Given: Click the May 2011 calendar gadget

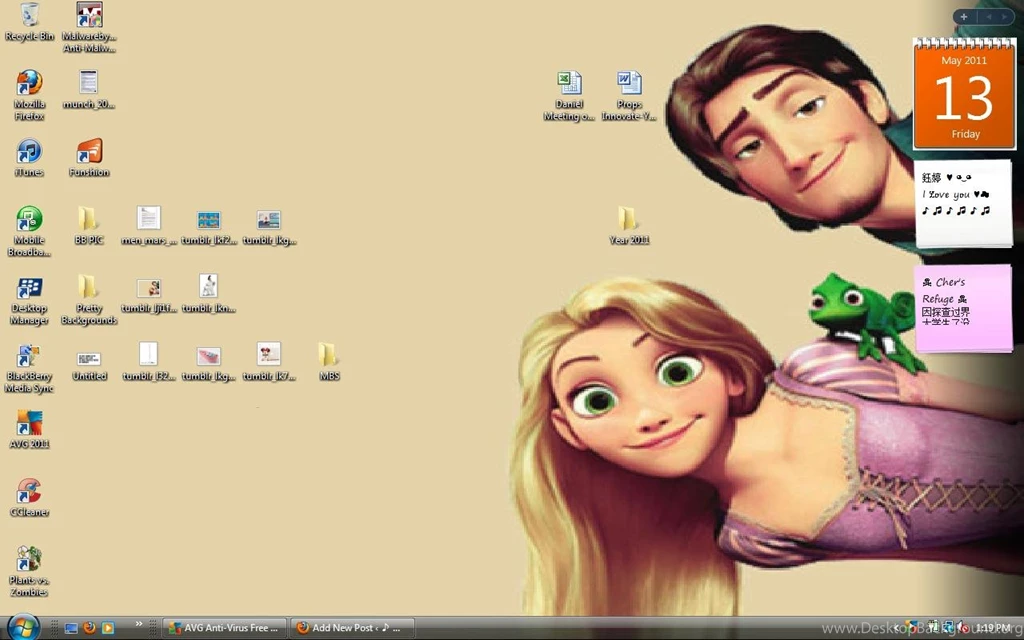Looking at the screenshot, I should 964,93.
